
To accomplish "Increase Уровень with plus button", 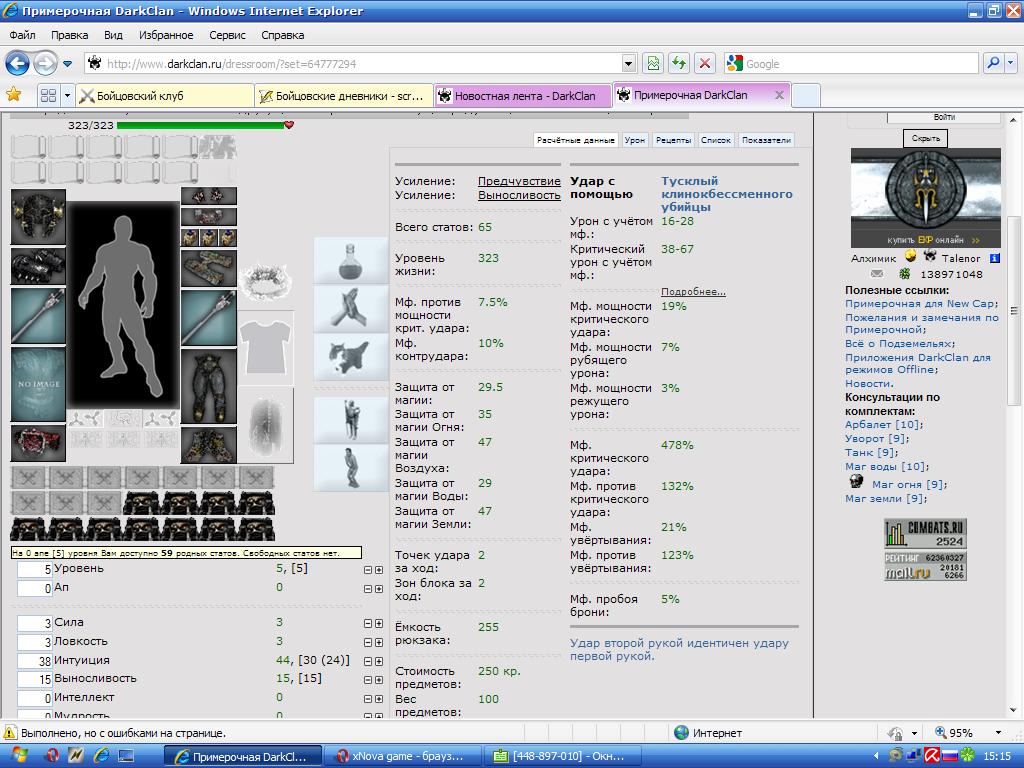I will click(x=378, y=570).
